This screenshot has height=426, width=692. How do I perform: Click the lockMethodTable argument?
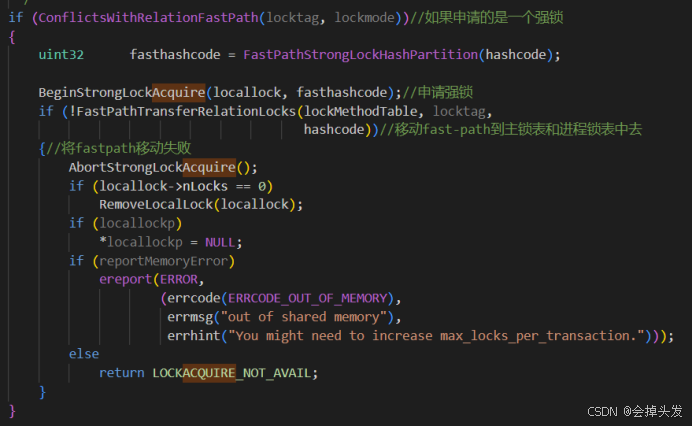pos(361,111)
